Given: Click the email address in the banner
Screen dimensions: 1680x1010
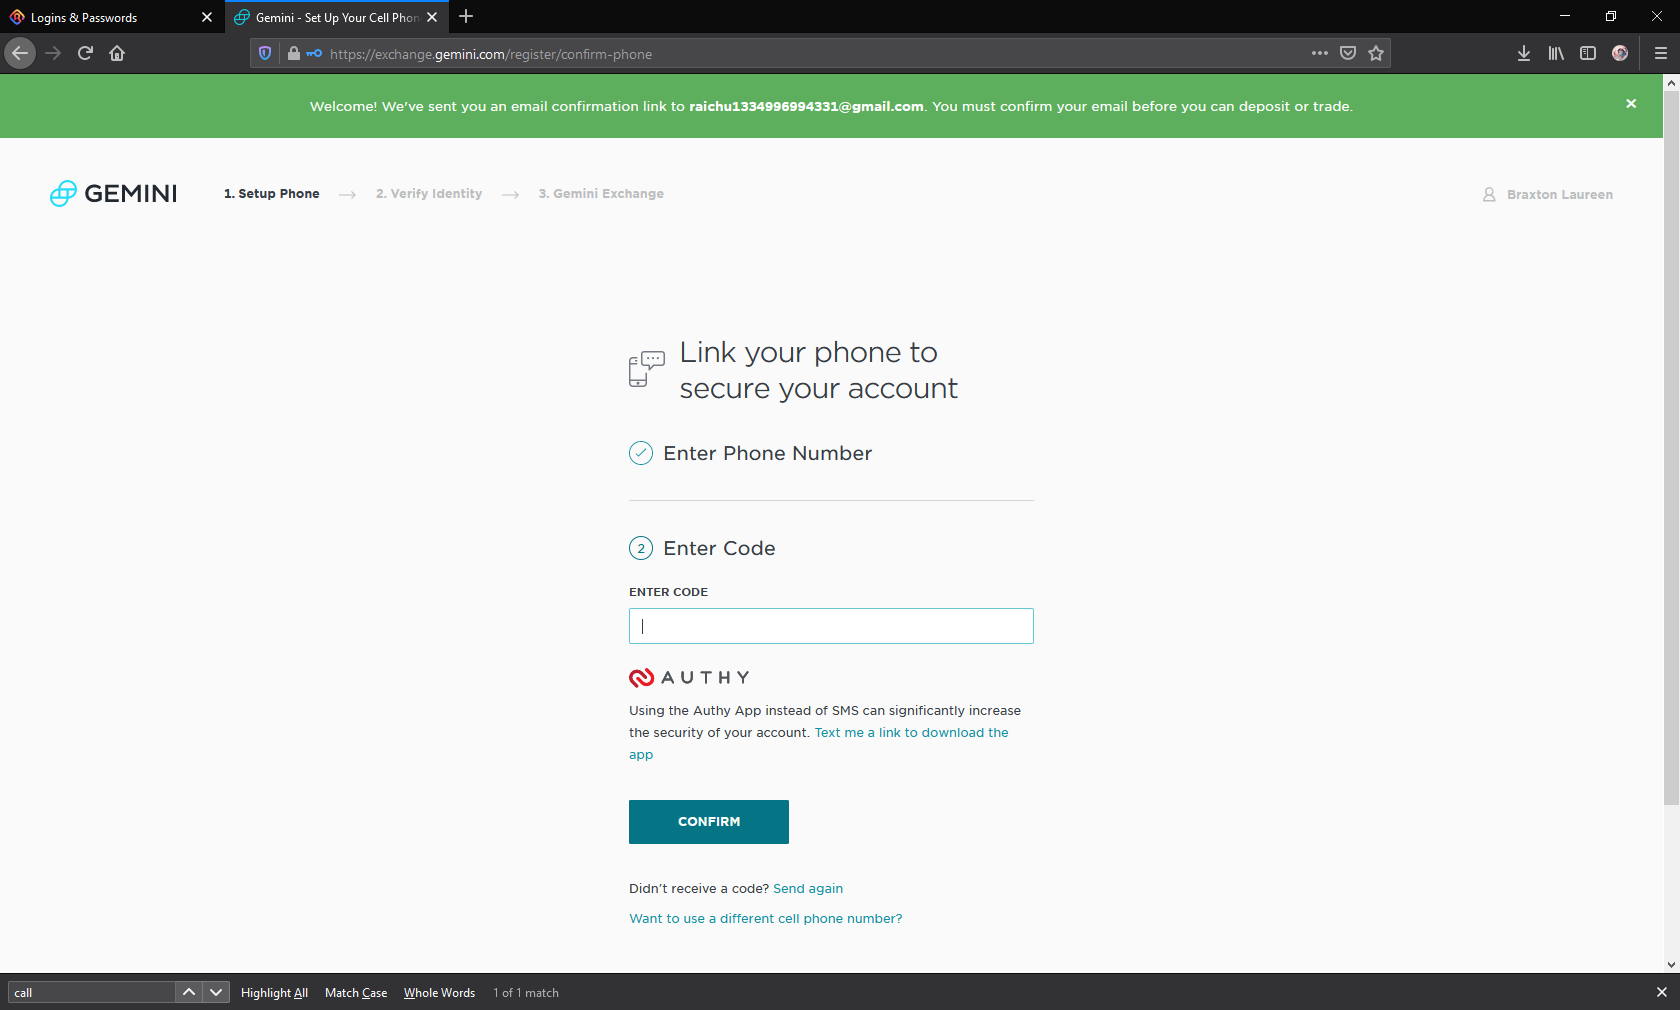Looking at the screenshot, I should click(x=806, y=106).
